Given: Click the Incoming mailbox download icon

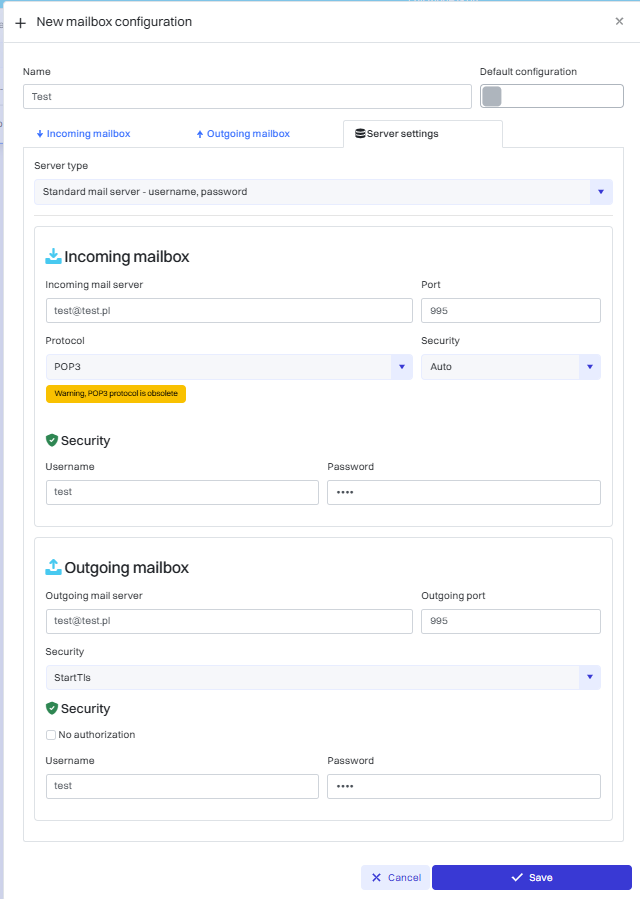Looking at the screenshot, I should 53,257.
